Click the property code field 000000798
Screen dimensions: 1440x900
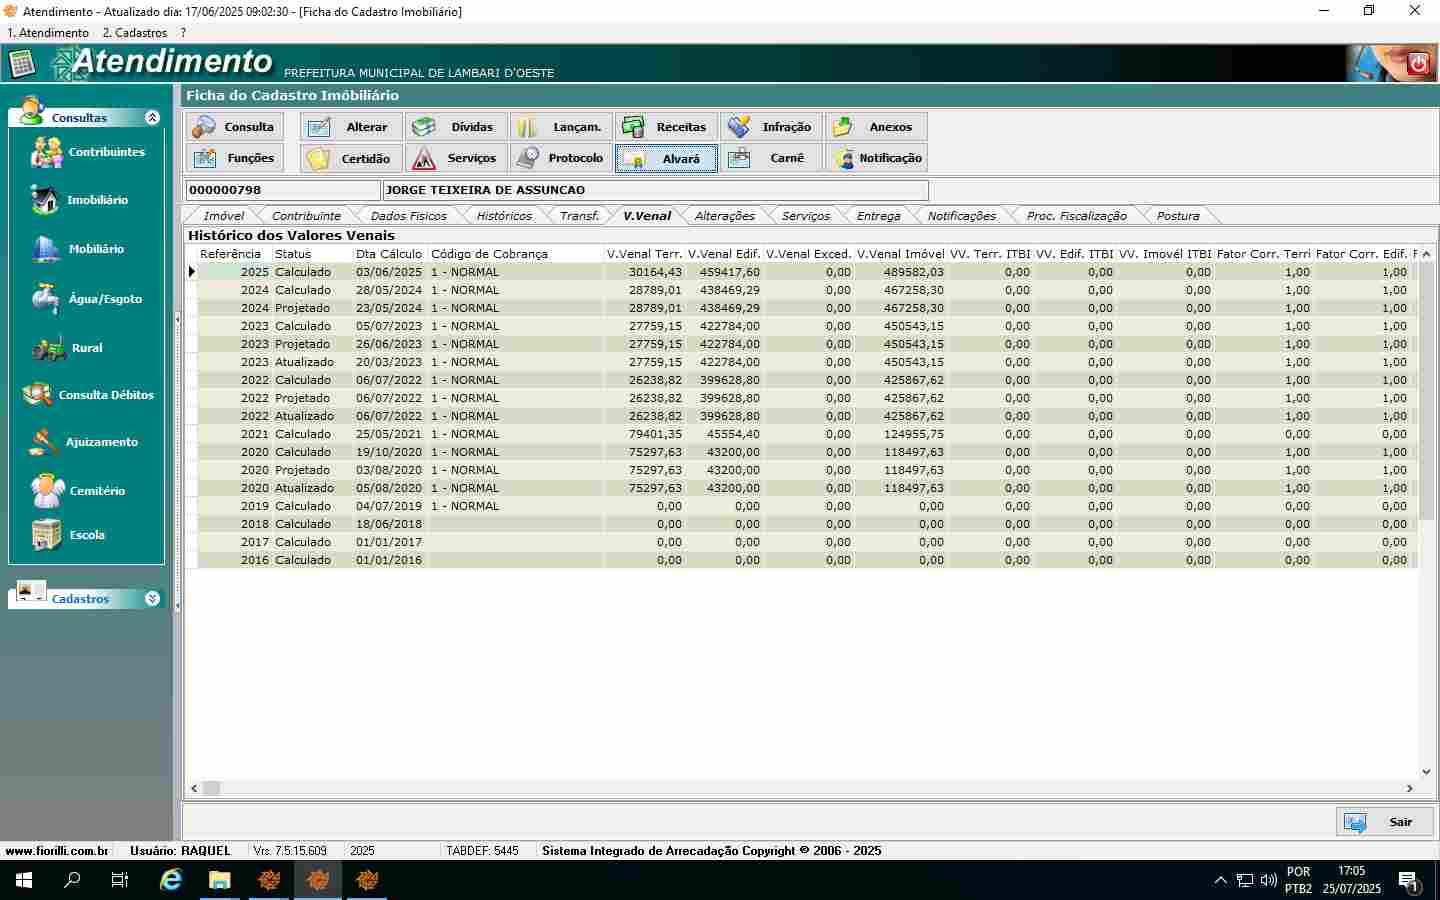click(282, 190)
